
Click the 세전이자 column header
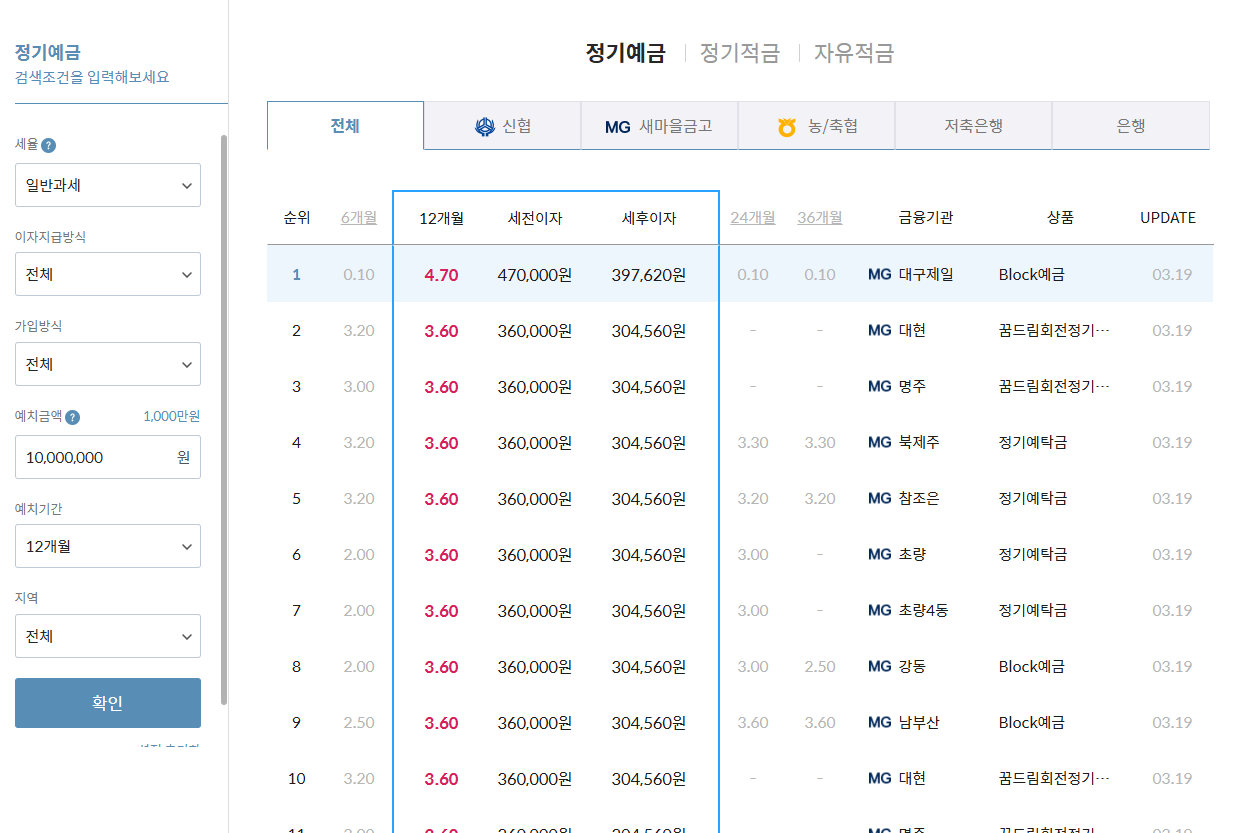coord(535,218)
